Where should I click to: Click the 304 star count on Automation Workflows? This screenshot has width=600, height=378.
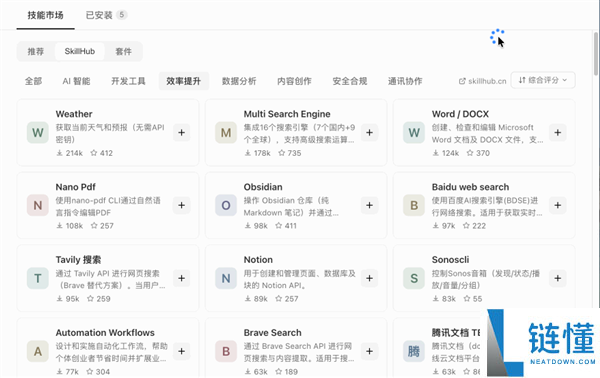(98, 371)
